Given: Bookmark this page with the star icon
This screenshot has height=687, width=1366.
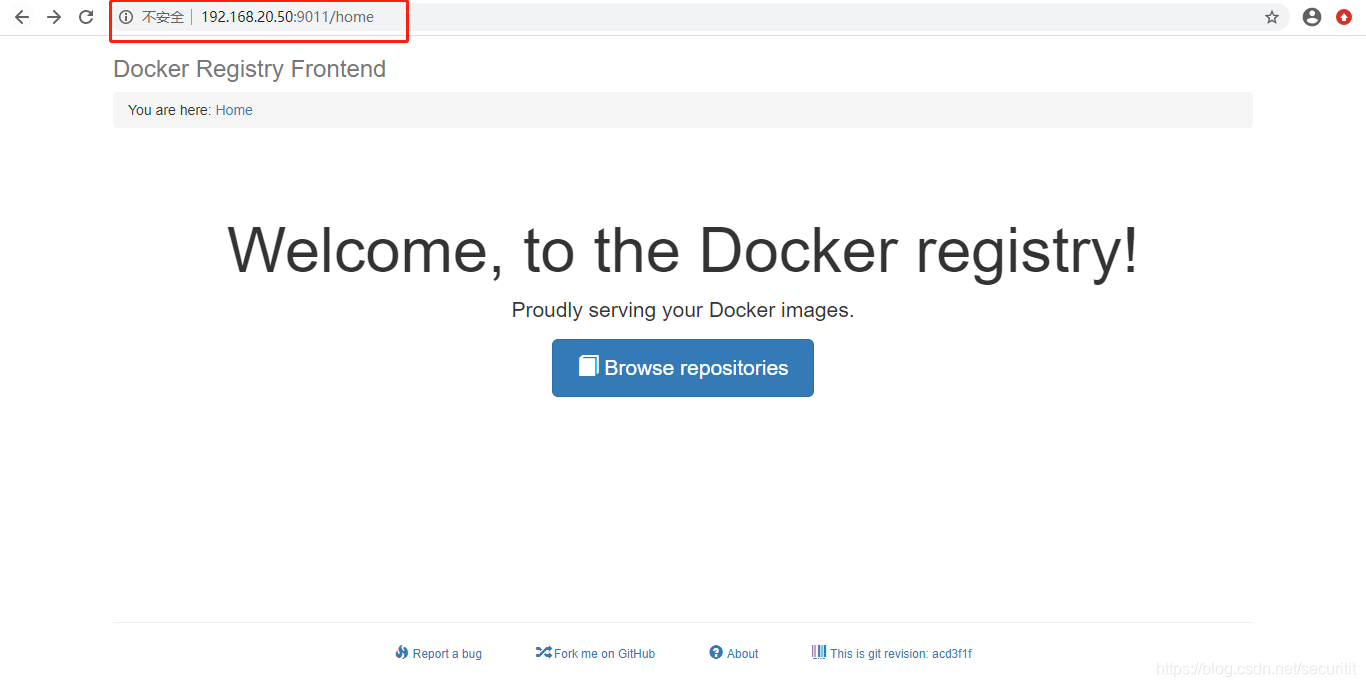Looking at the screenshot, I should point(1272,17).
